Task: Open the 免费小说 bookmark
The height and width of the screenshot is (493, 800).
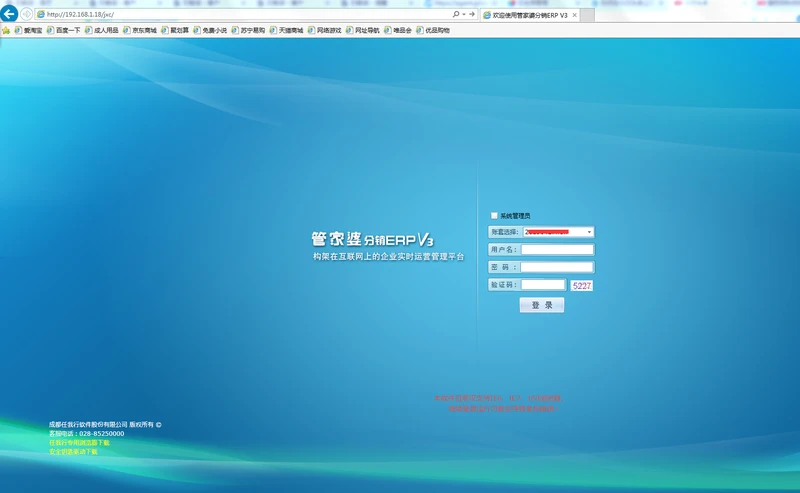Action: (x=210, y=31)
